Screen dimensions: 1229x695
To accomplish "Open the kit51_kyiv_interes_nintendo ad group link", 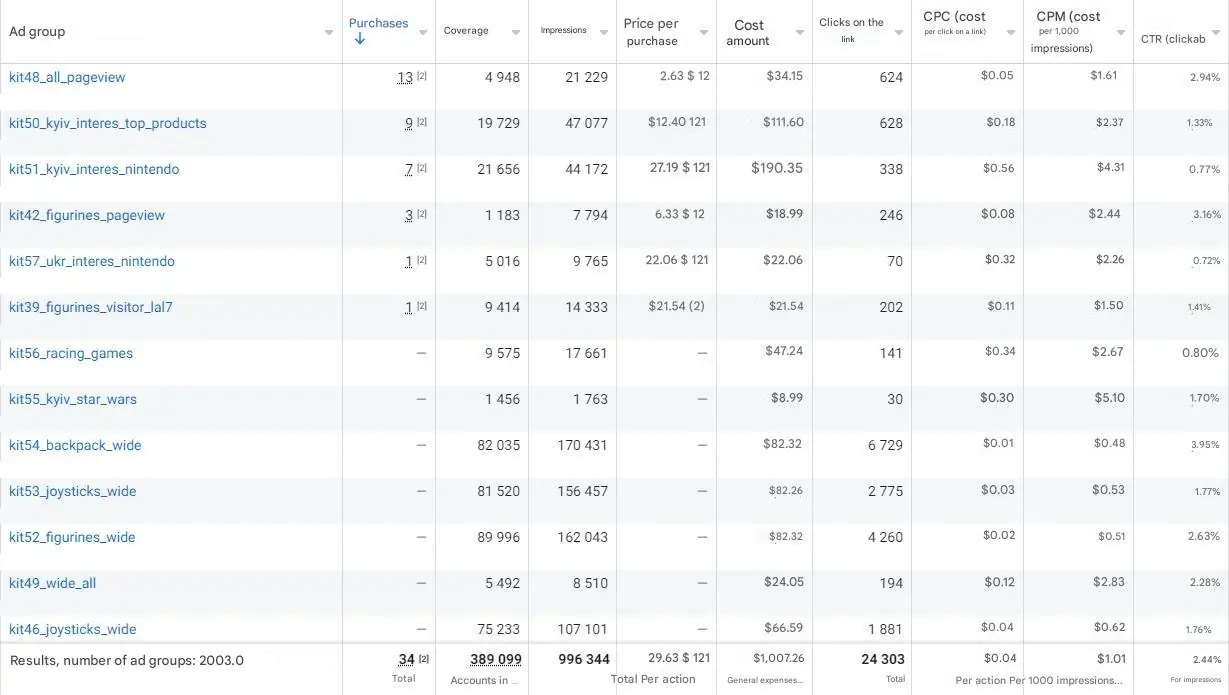I will coord(94,169).
